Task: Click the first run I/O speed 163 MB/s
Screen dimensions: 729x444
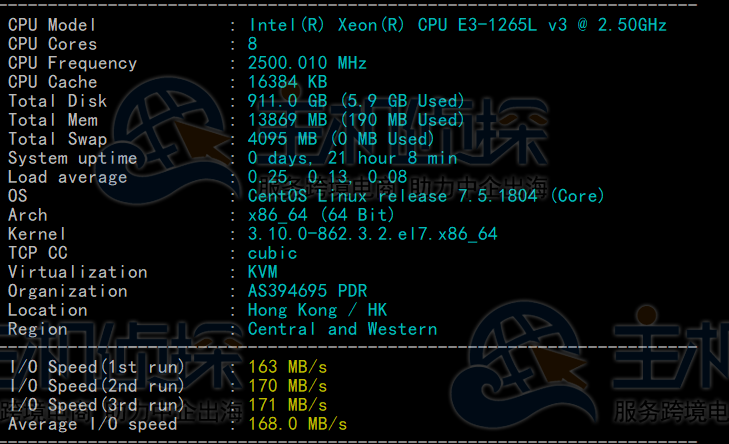Action: tap(287, 367)
